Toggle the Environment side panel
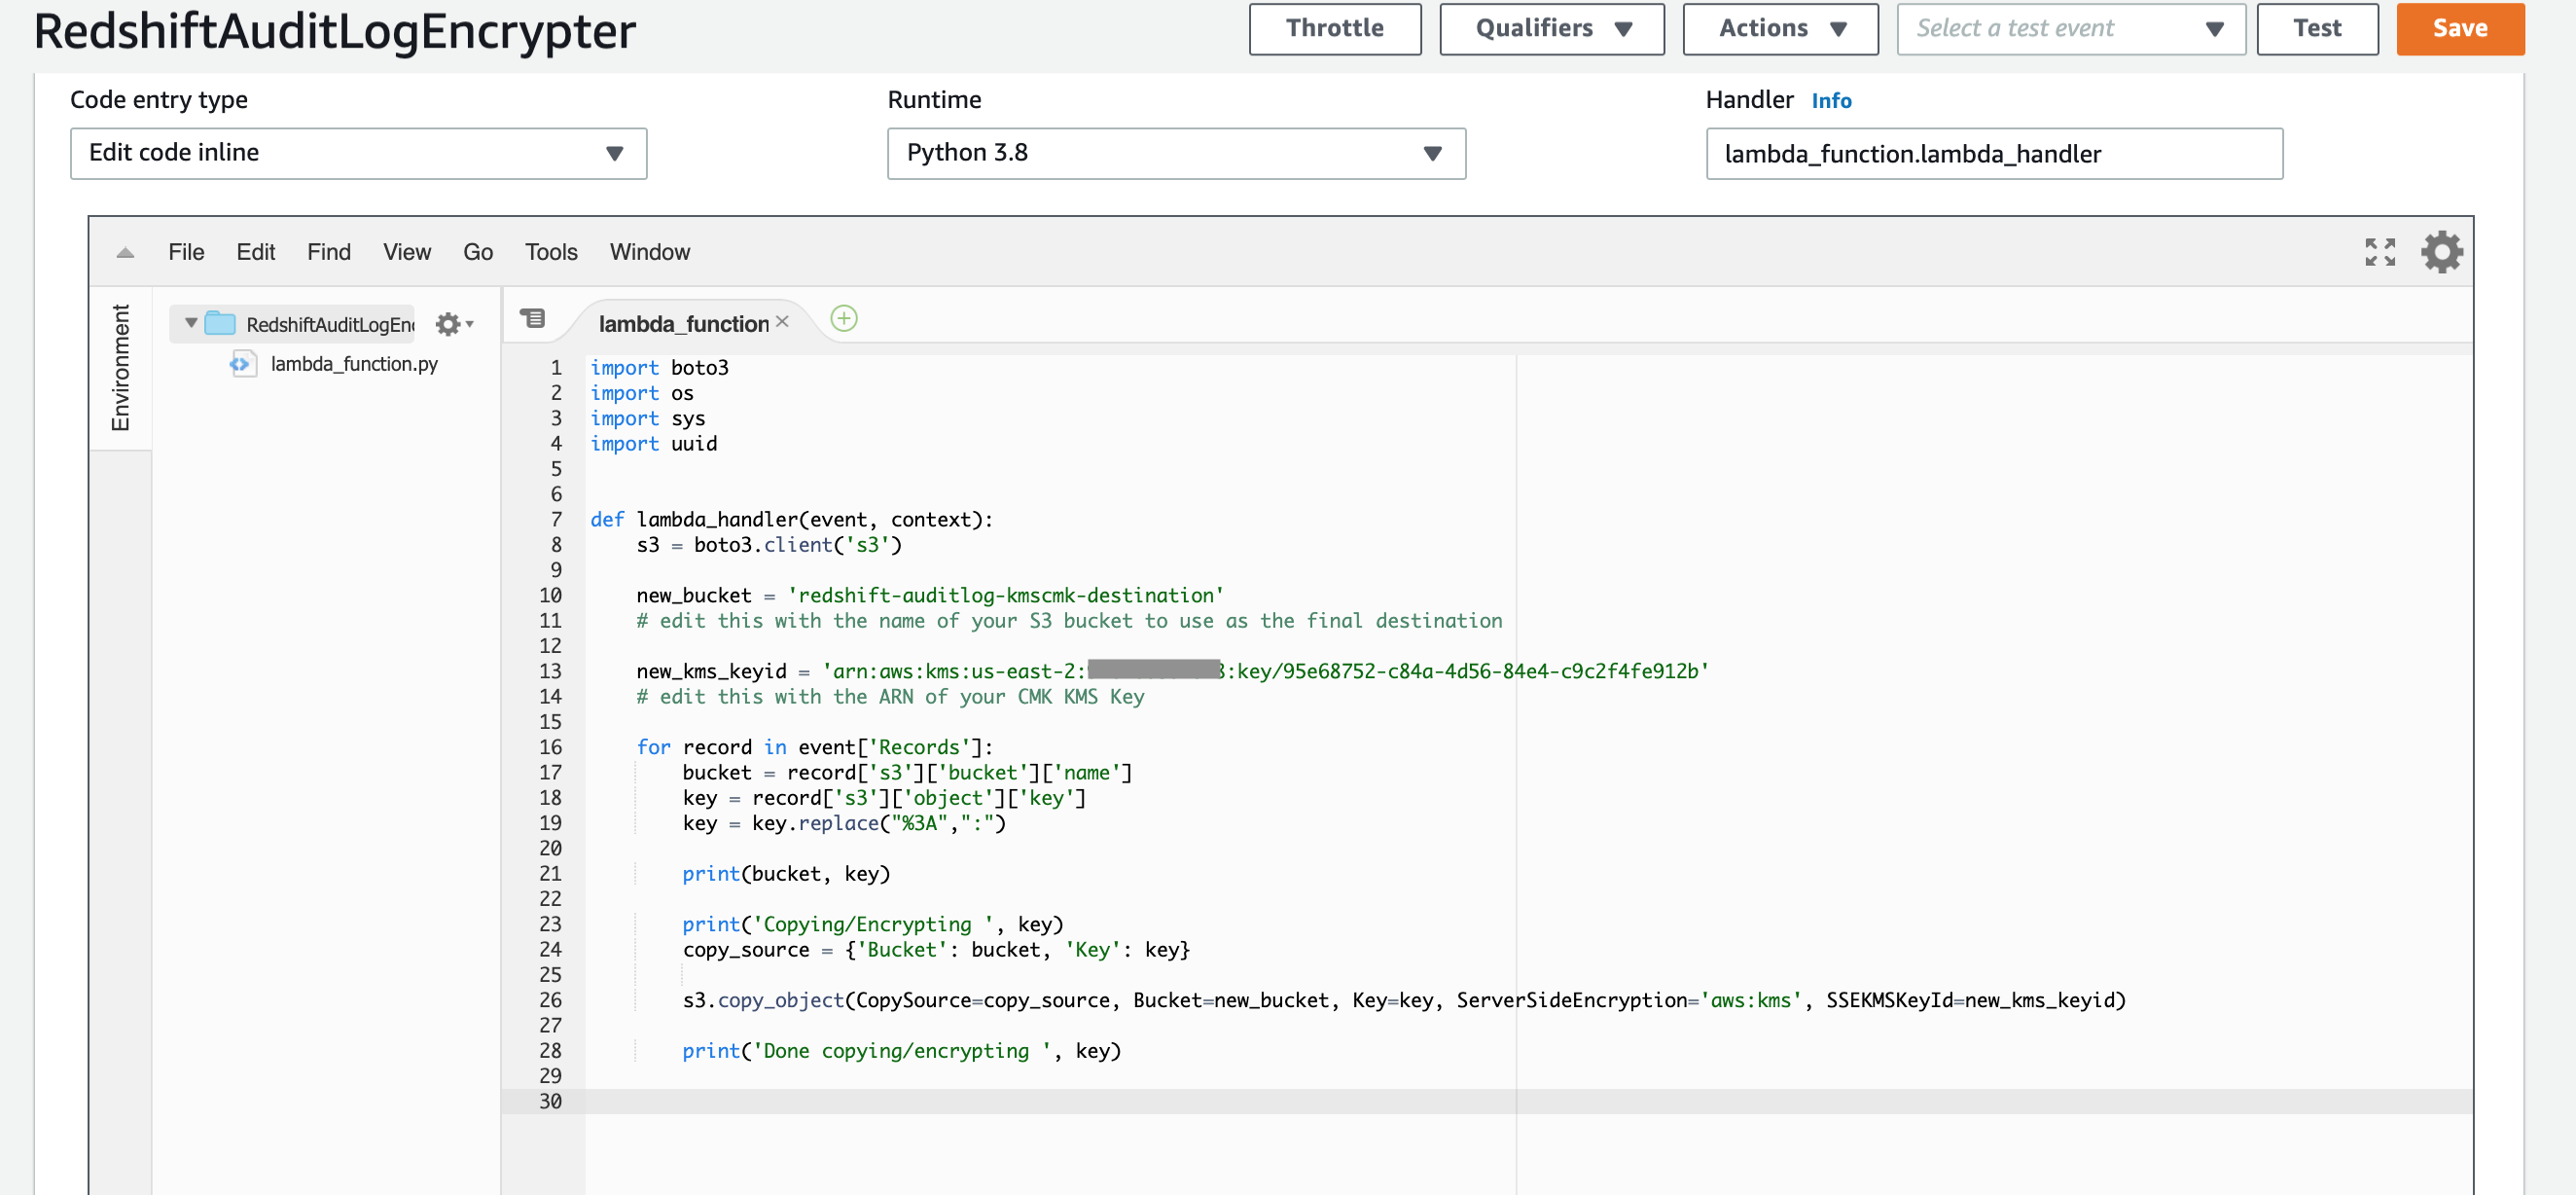This screenshot has height=1195, width=2576. 120,368
